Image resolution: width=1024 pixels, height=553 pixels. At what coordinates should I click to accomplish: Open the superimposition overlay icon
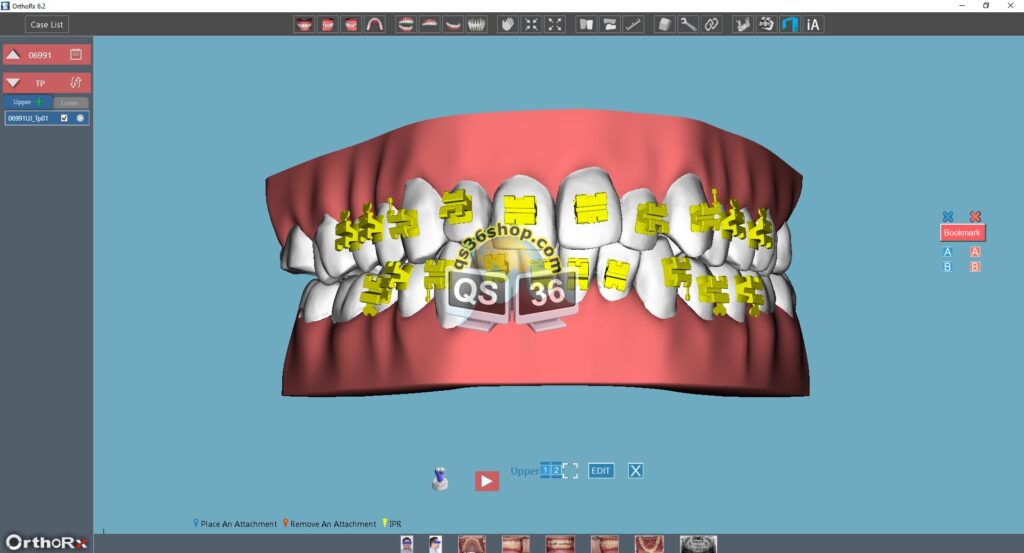[x=609, y=25]
